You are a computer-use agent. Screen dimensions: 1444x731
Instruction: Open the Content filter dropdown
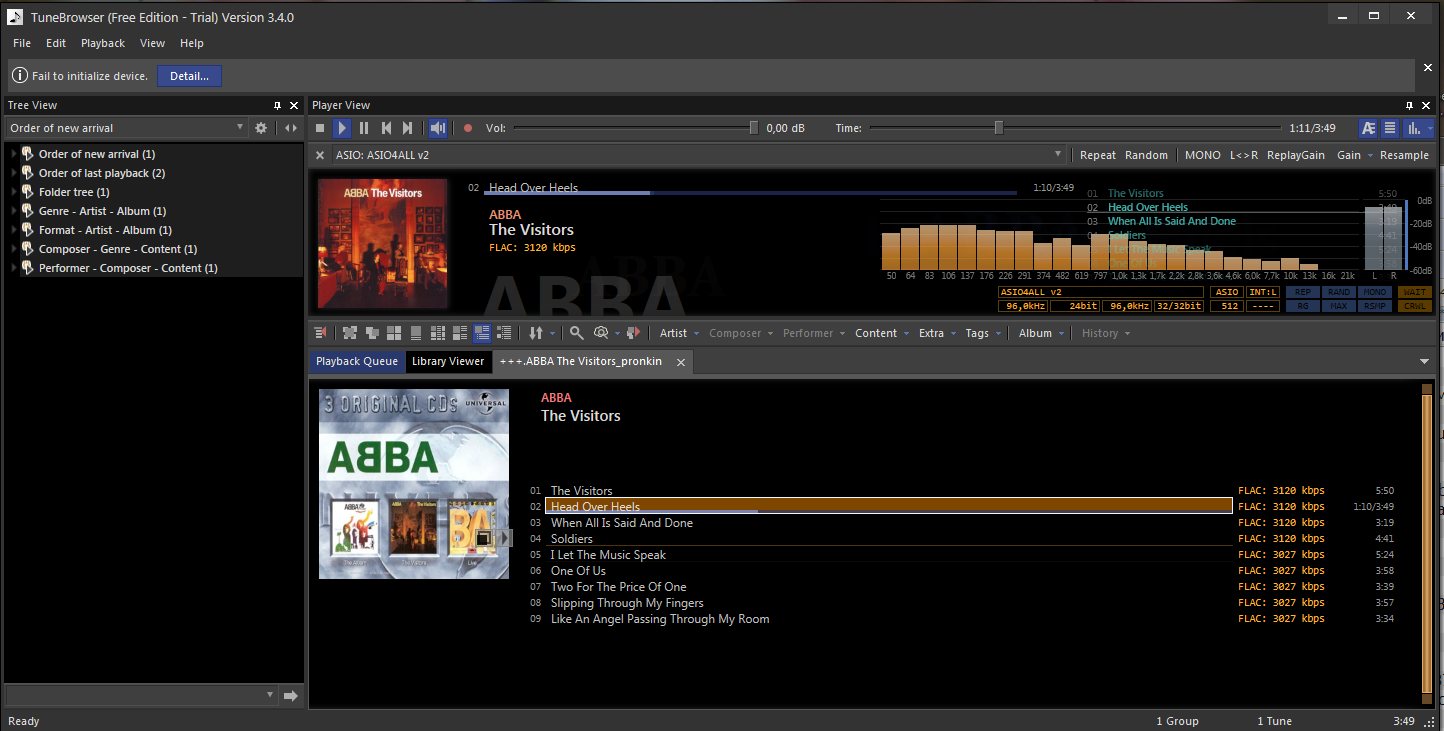882,333
